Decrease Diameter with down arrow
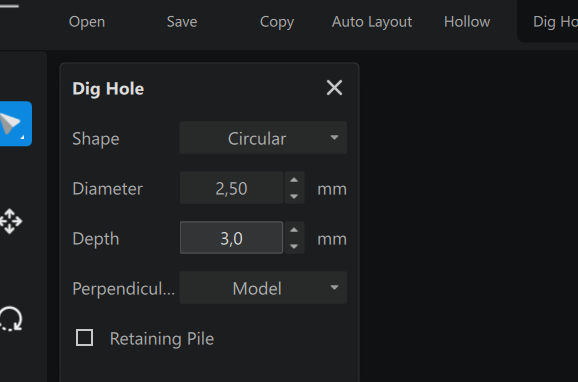Screen dimensions: 578x382 (x=294, y=196)
